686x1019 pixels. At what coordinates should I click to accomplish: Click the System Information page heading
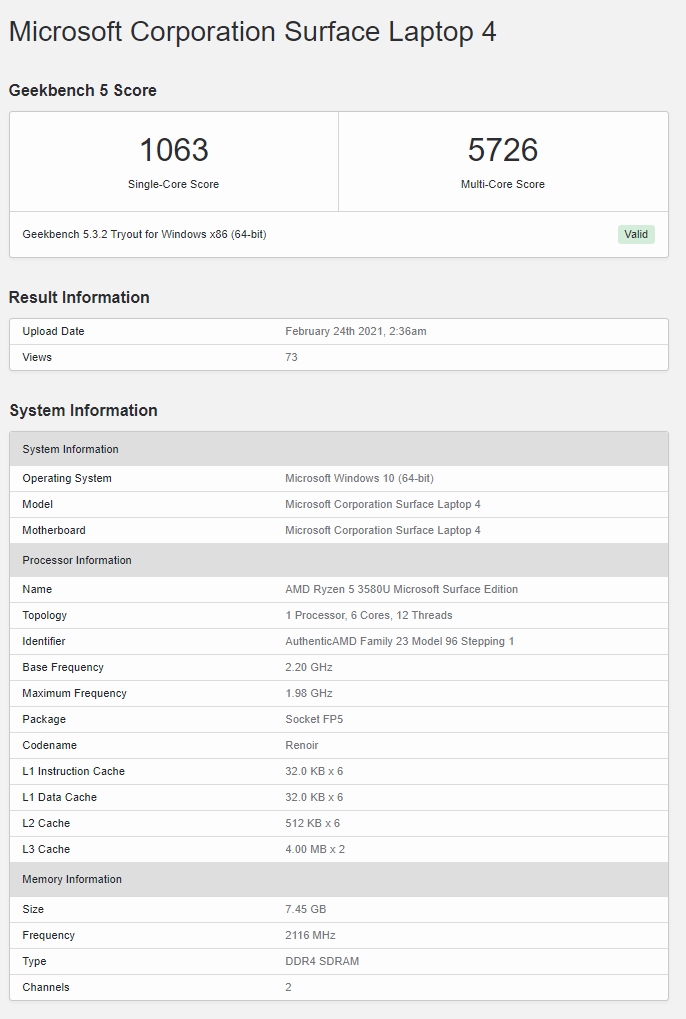[83, 410]
